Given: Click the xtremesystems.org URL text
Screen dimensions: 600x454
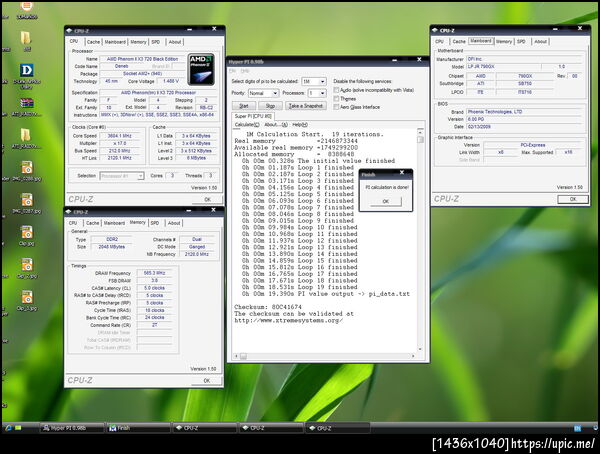Looking at the screenshot, I should [288, 320].
